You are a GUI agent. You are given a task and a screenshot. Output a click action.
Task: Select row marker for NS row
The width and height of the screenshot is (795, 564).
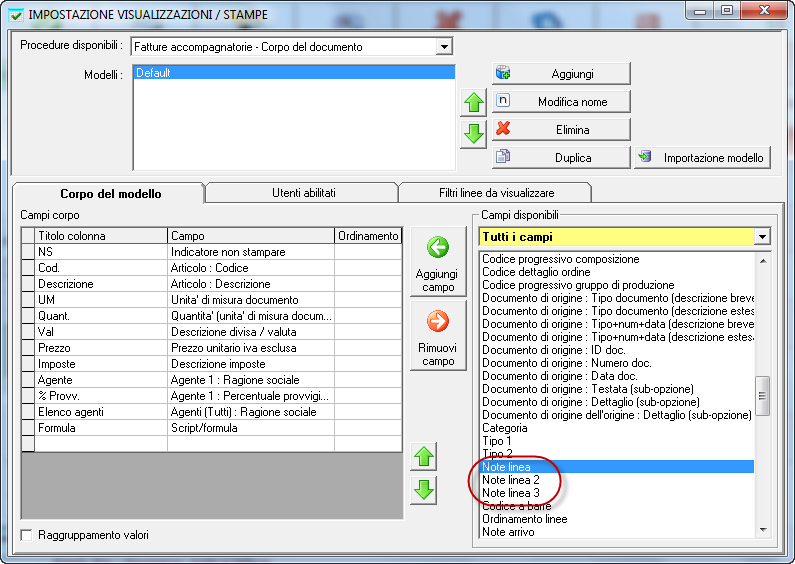(28, 252)
